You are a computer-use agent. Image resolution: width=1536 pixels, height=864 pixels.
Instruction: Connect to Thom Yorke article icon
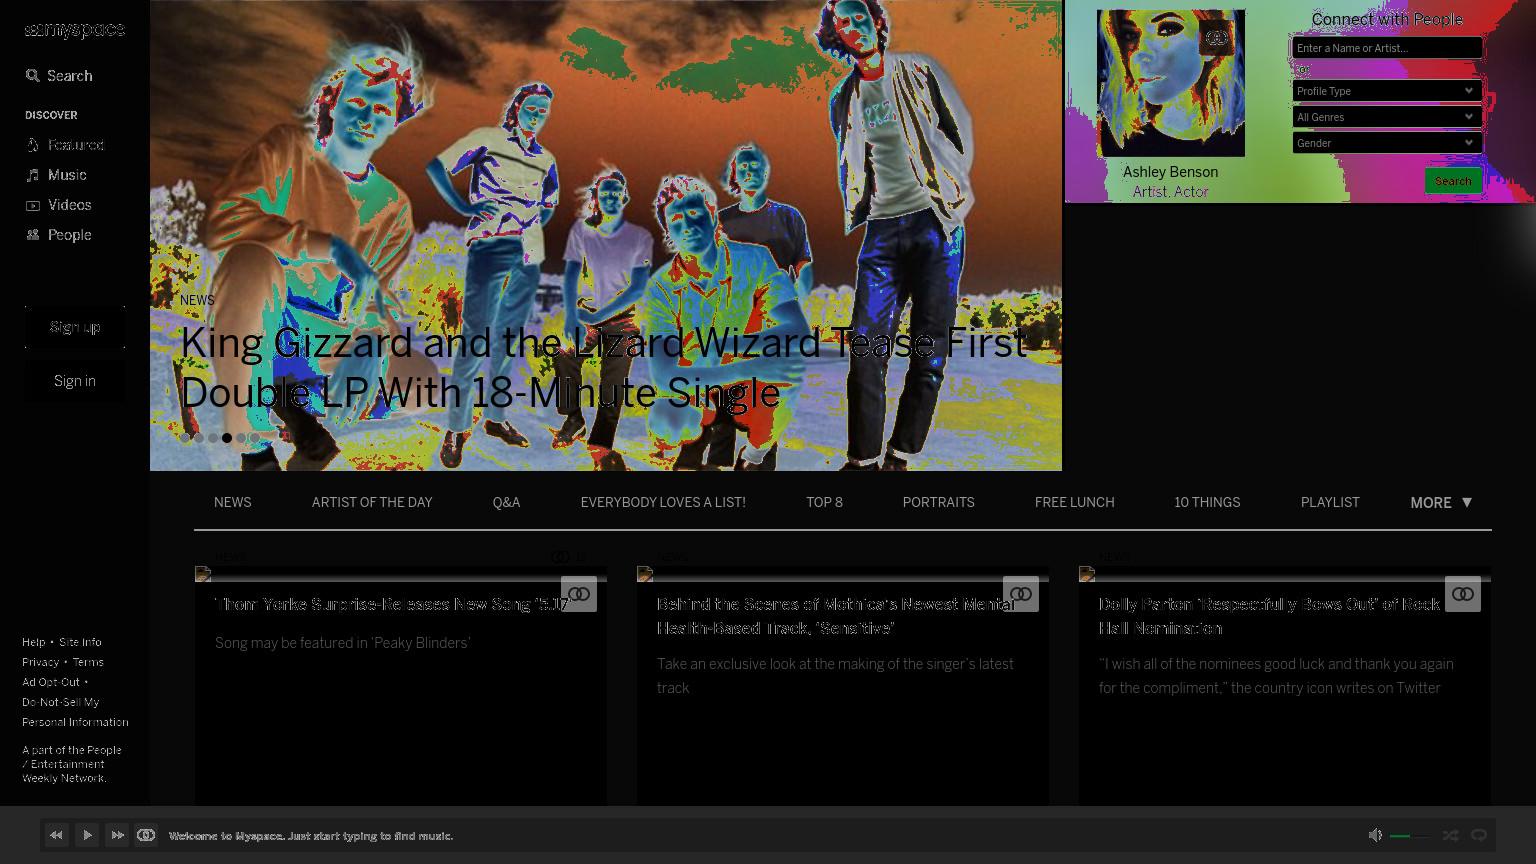coord(579,594)
